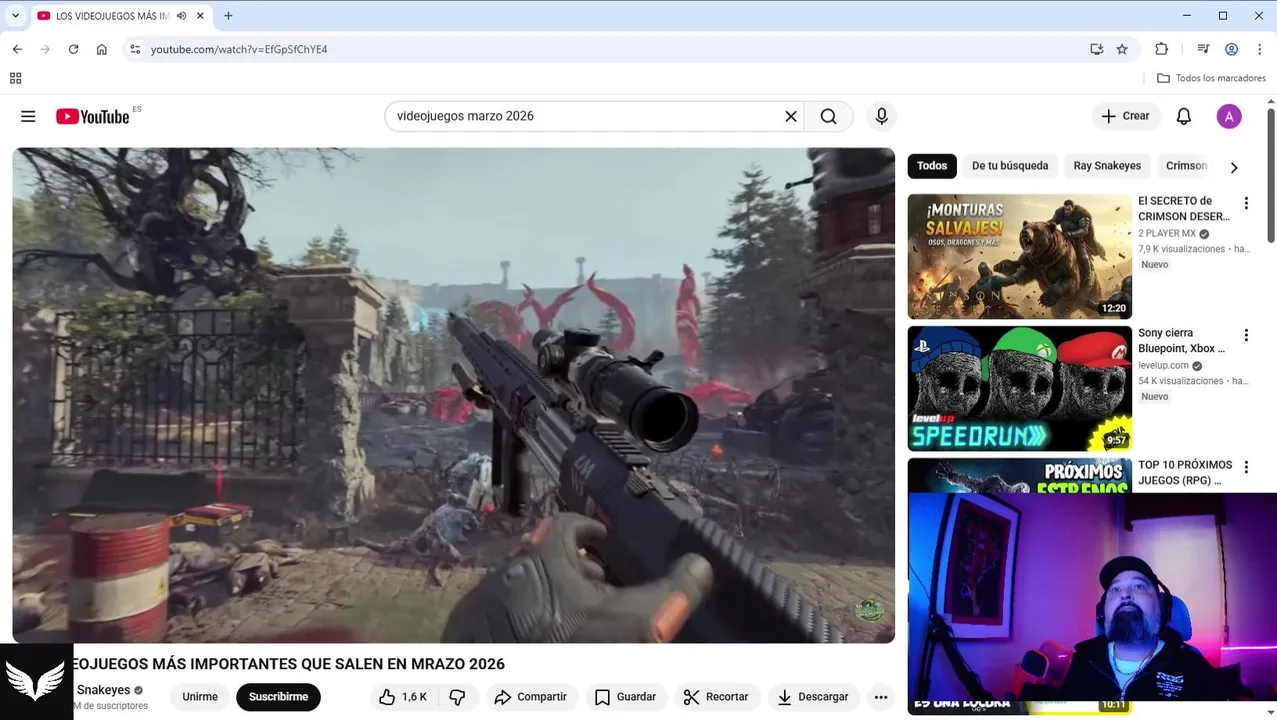Select the Ray Snakeyes chip
Viewport: 1277px width, 720px height.
pos(1107,166)
